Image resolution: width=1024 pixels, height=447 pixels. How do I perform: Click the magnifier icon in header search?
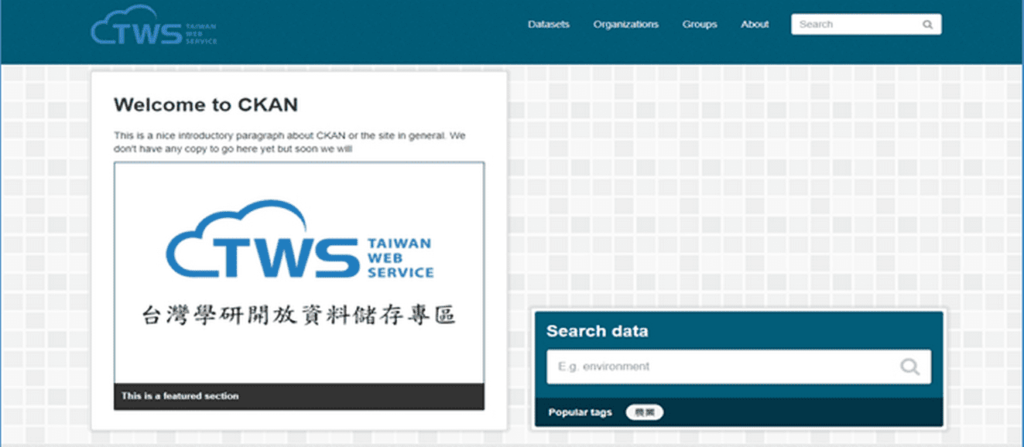coord(927,25)
